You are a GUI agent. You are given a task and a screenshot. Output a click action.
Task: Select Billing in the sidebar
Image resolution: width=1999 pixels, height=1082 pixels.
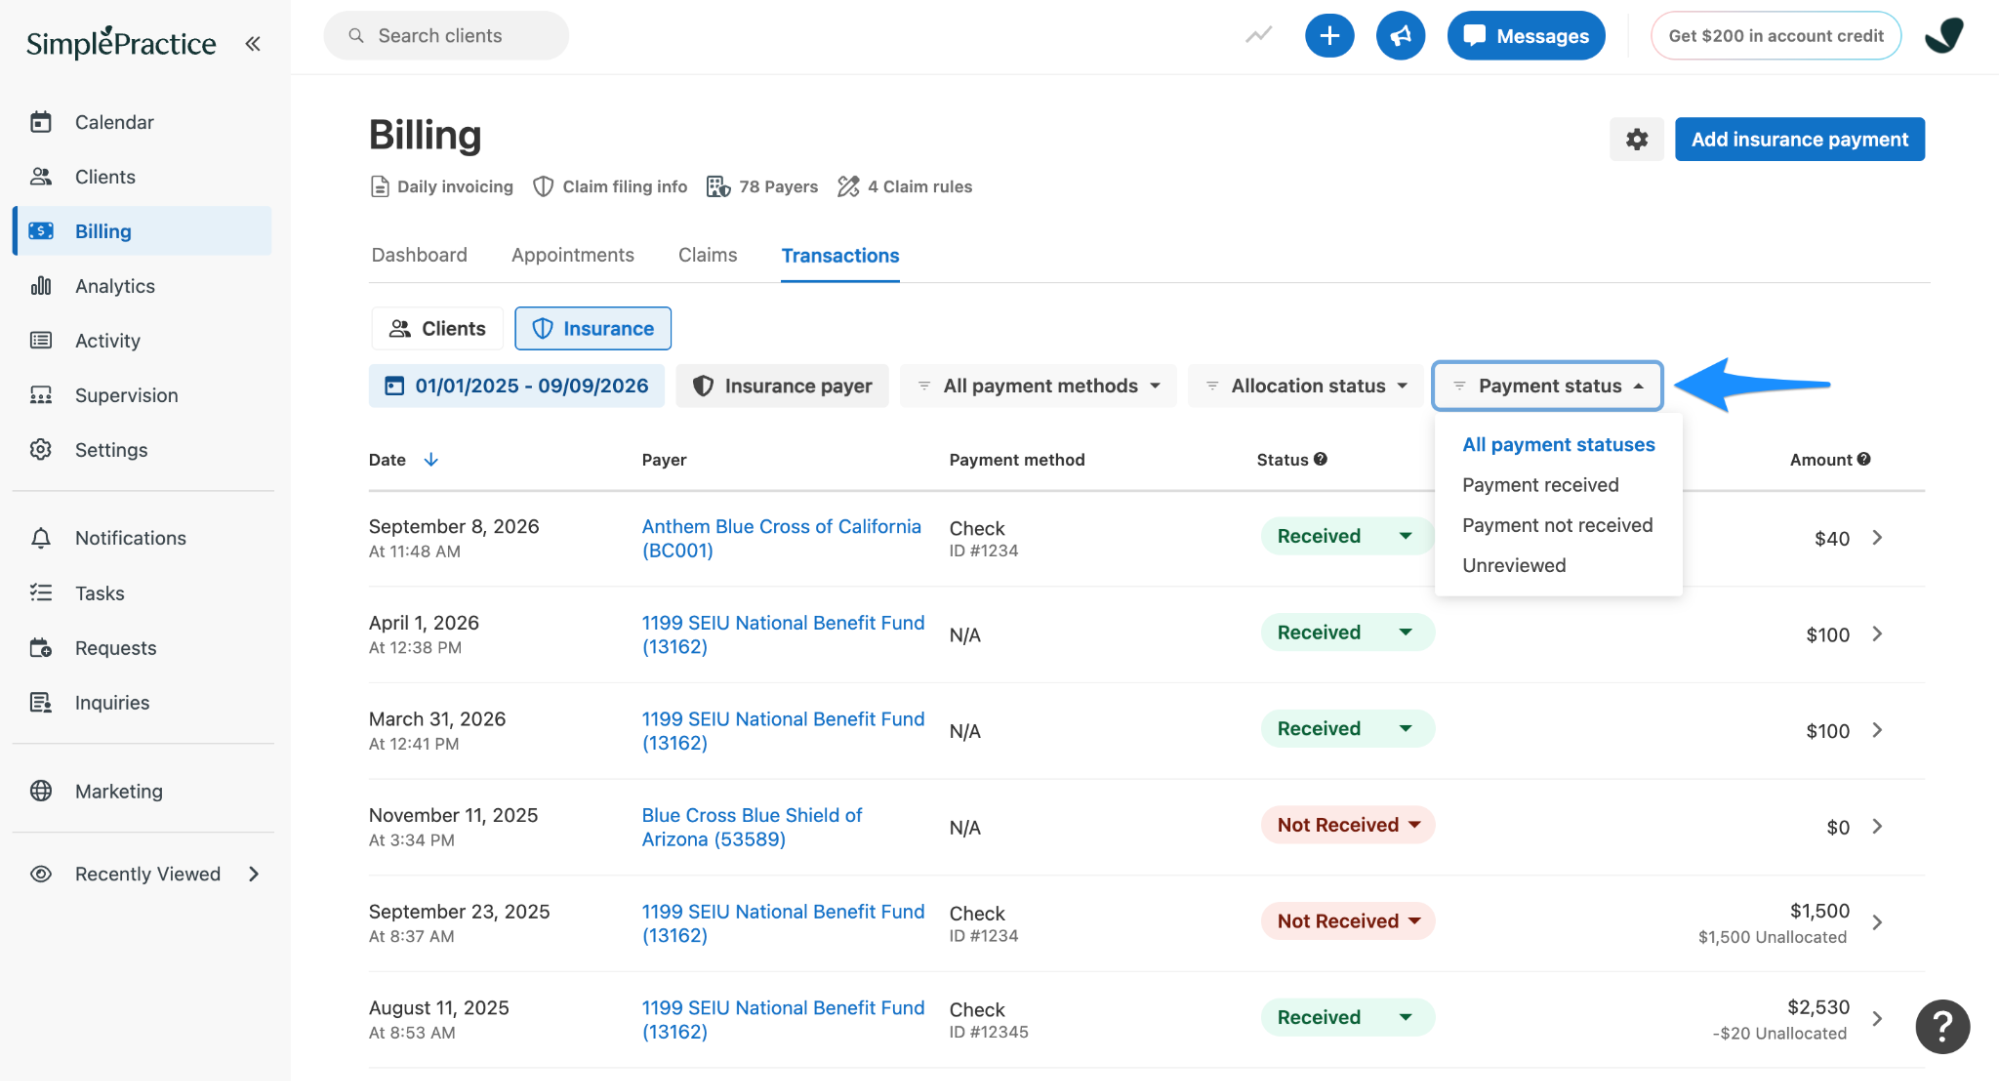141,231
